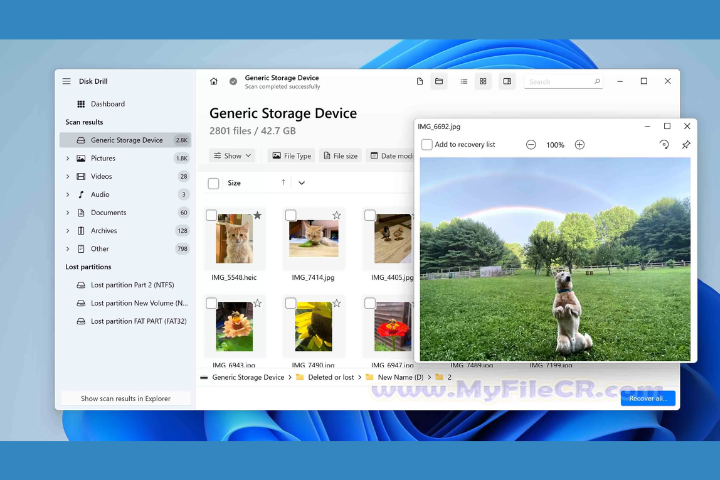Screen dimensions: 720x480
Task: Open the IMG_5548.heic kitten thumbnail
Action: 235,238
